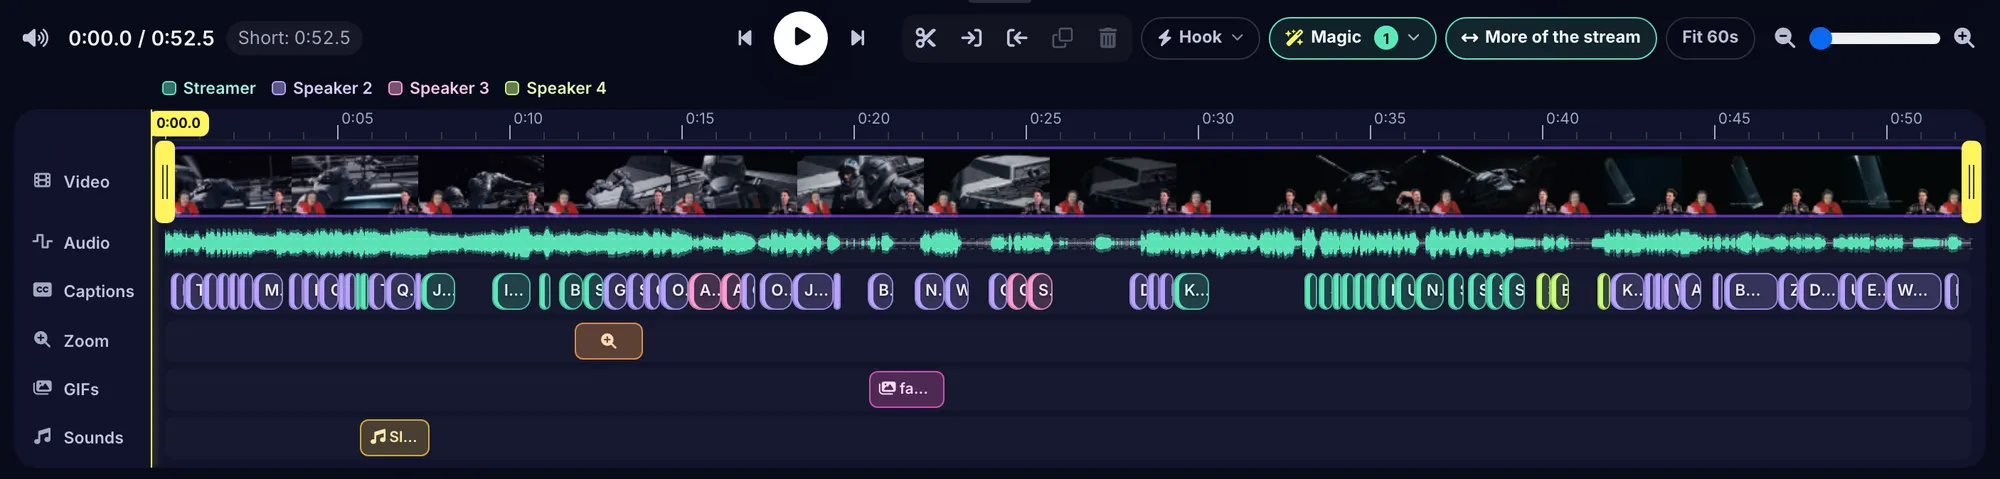
Task: Select the purple 'B...' caption chip
Action: (1750, 291)
